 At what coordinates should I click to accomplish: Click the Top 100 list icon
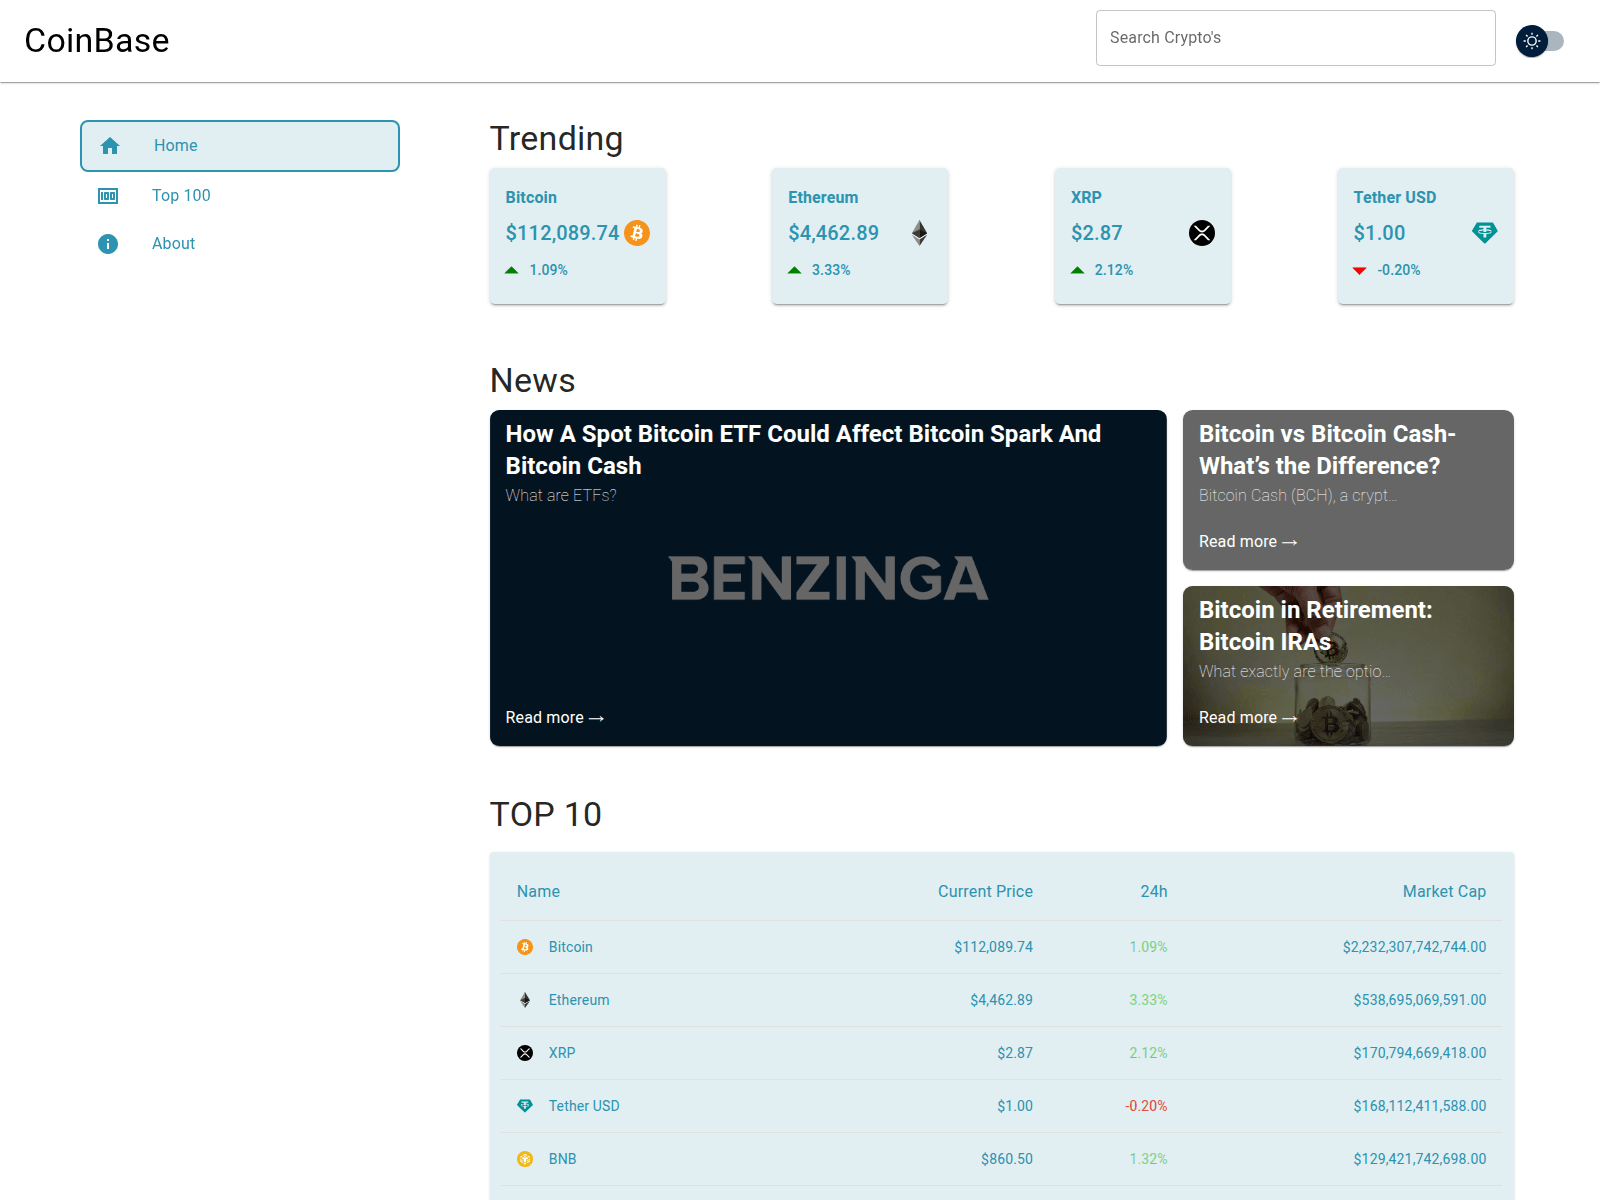[108, 196]
